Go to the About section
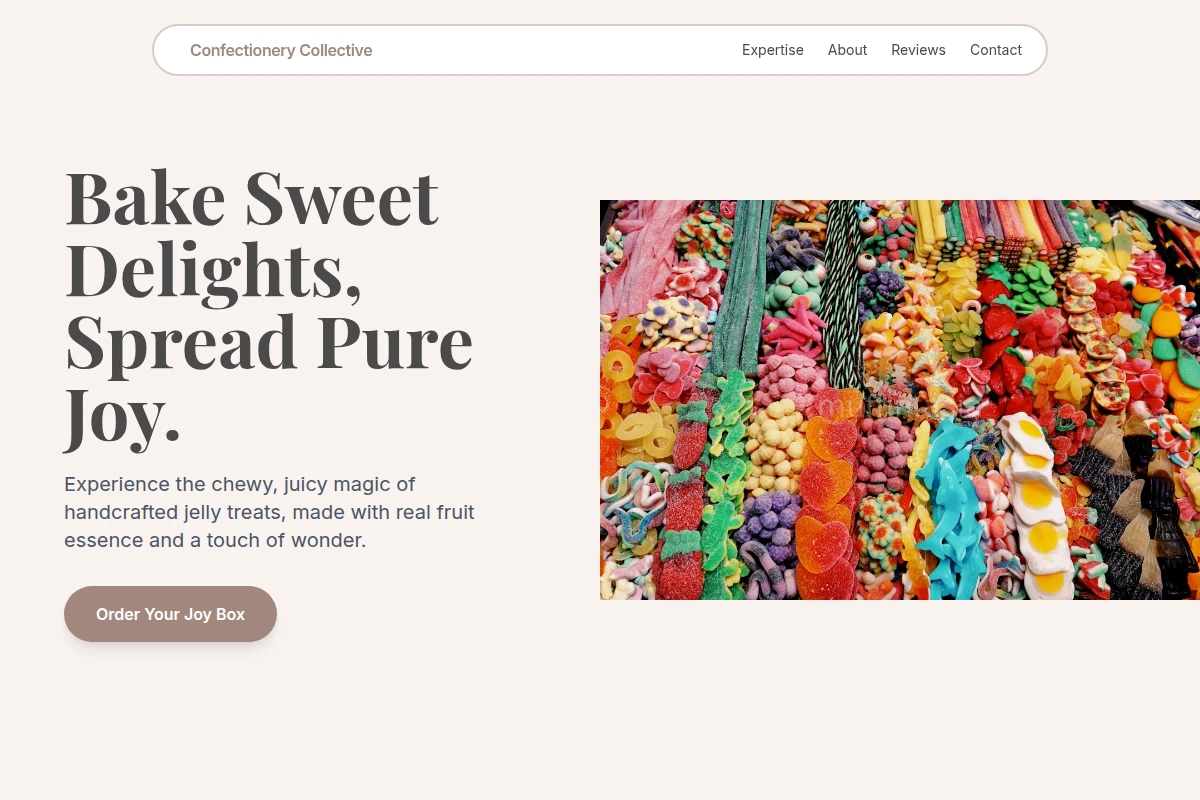 pos(847,50)
